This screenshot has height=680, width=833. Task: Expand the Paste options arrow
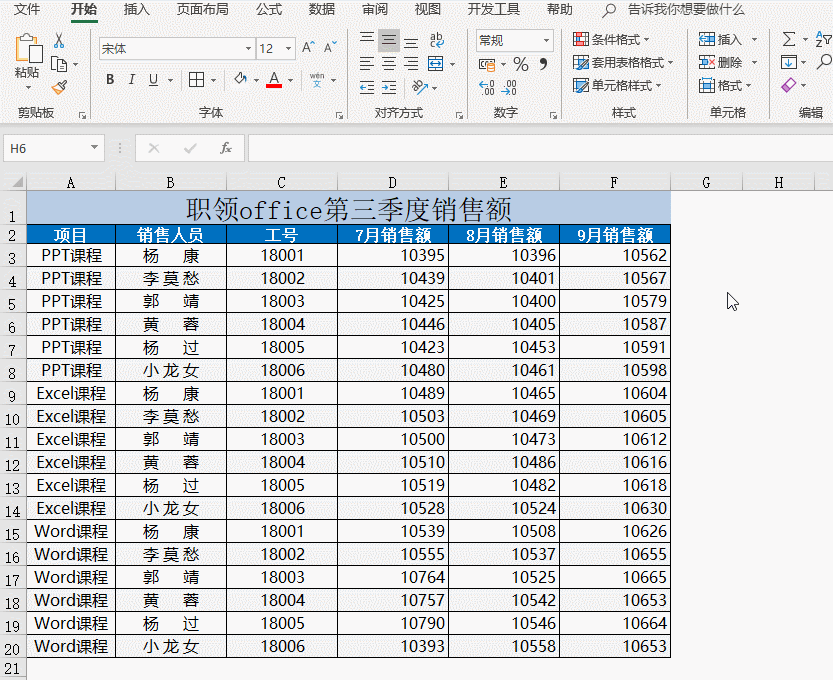click(28, 87)
